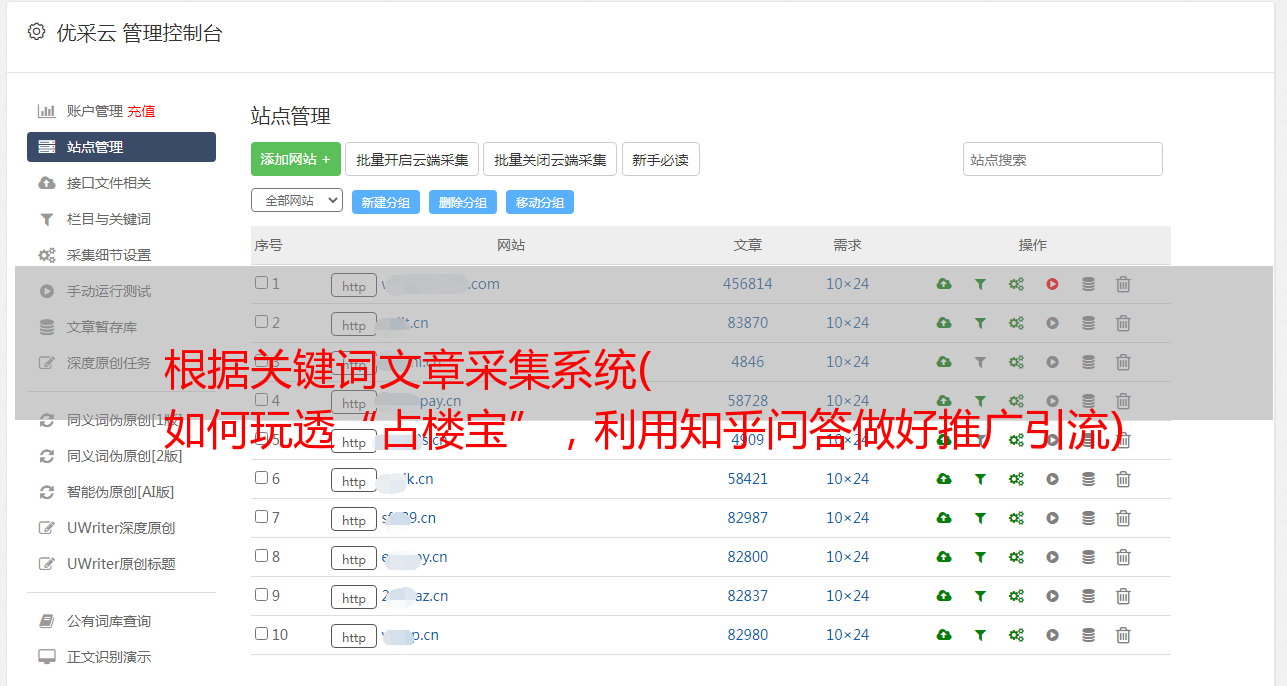Click the http button in row 10
1287x686 pixels.
click(354, 636)
